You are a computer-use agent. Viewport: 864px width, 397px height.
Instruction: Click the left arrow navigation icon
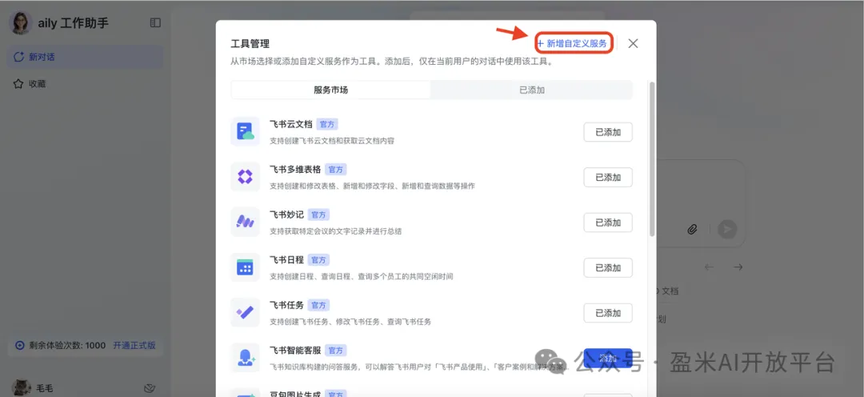(x=709, y=267)
